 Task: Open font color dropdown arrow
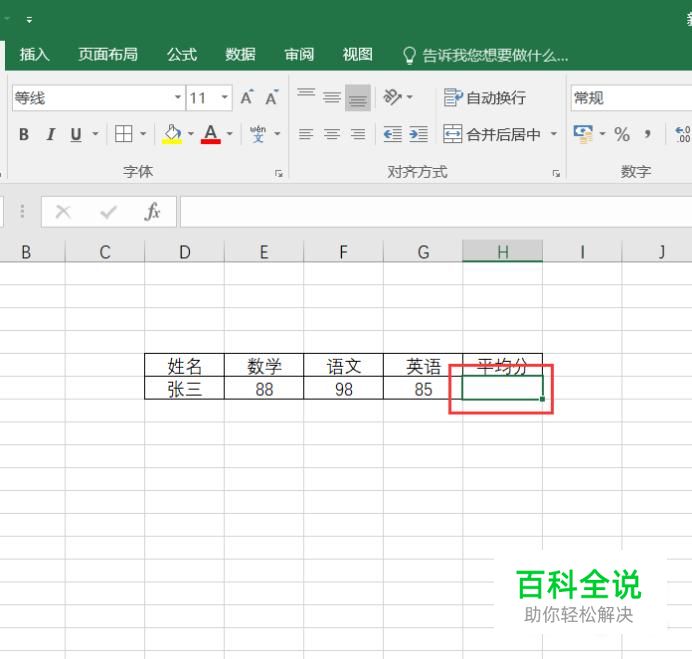click(229, 133)
